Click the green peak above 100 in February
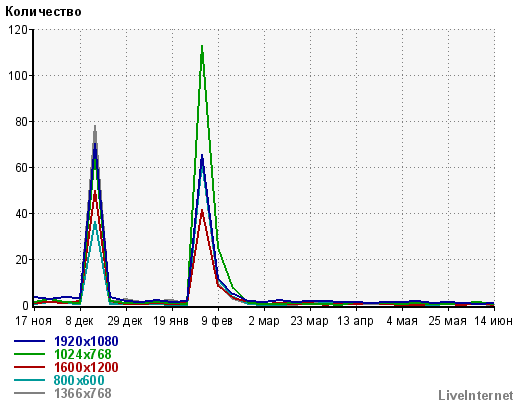 coord(202,47)
